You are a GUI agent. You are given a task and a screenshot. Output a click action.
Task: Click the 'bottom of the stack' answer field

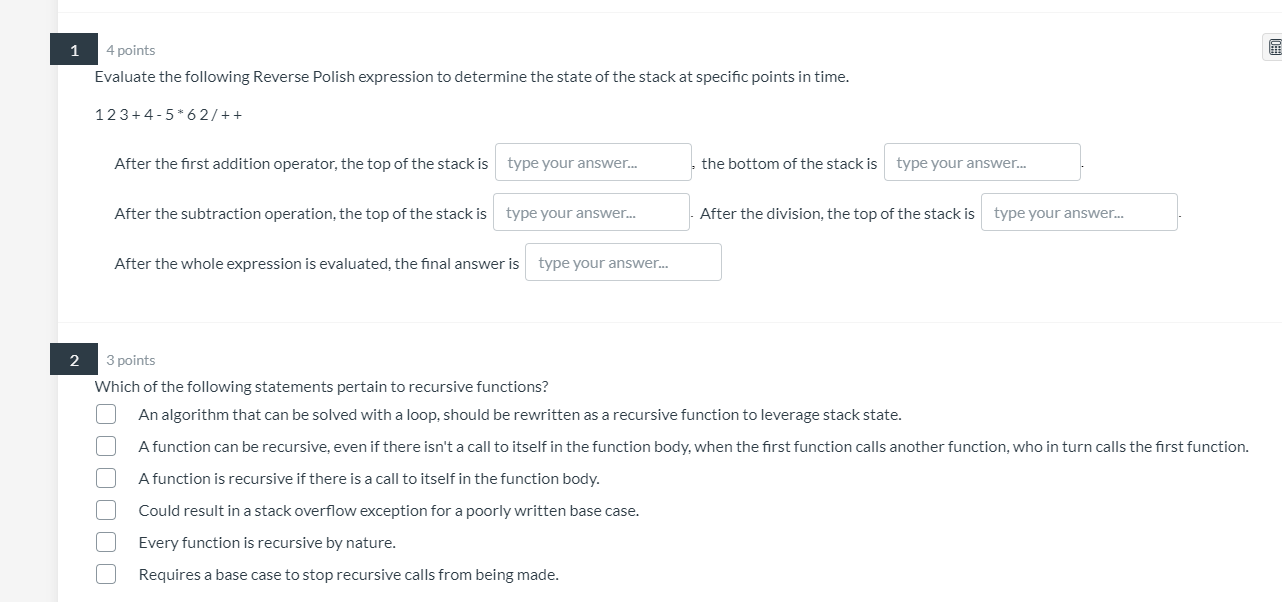(982, 162)
